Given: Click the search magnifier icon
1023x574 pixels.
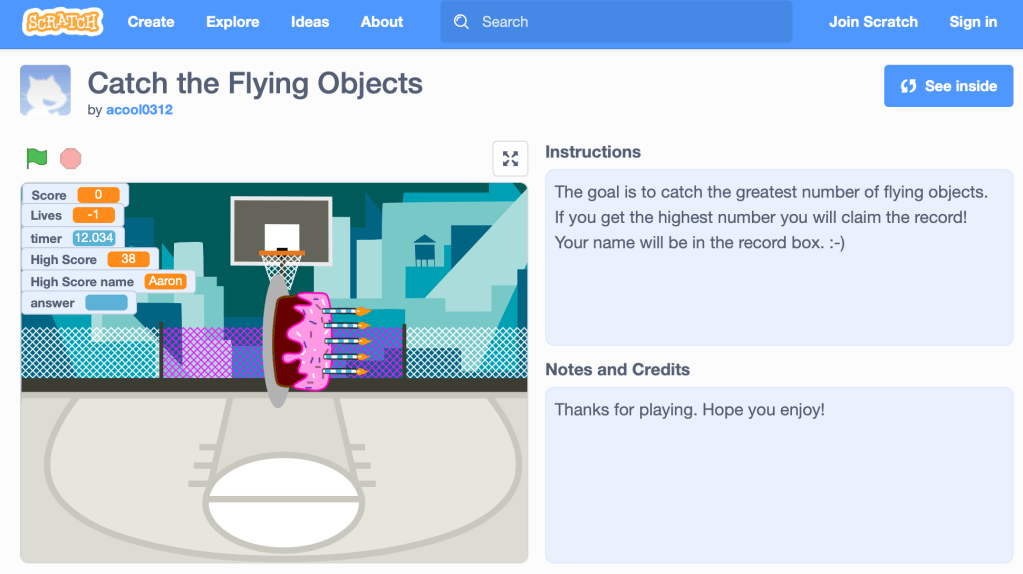Looking at the screenshot, I should tap(461, 22).
